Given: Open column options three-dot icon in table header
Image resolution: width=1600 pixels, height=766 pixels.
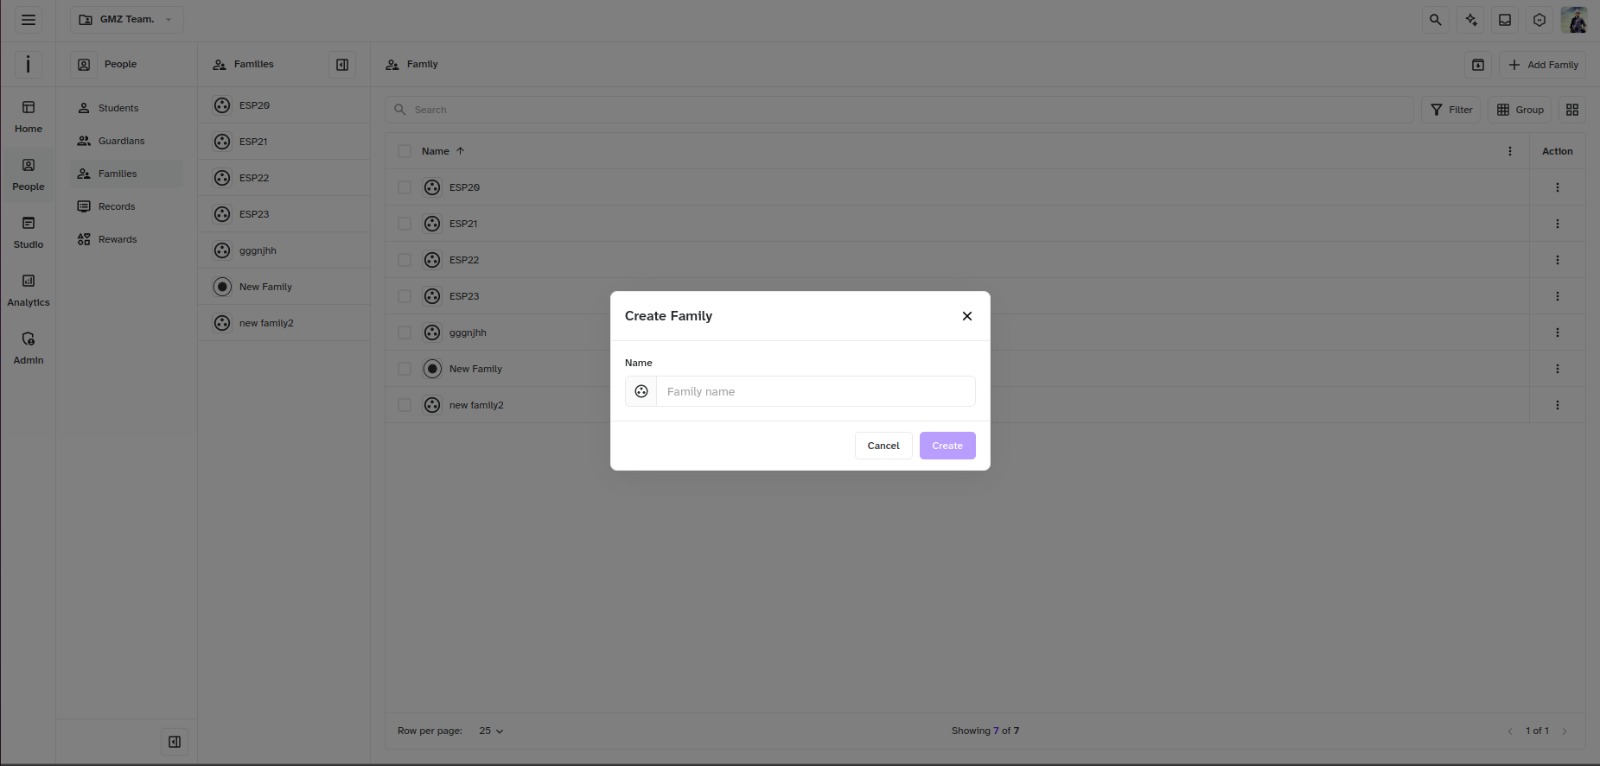Looking at the screenshot, I should [1510, 151].
